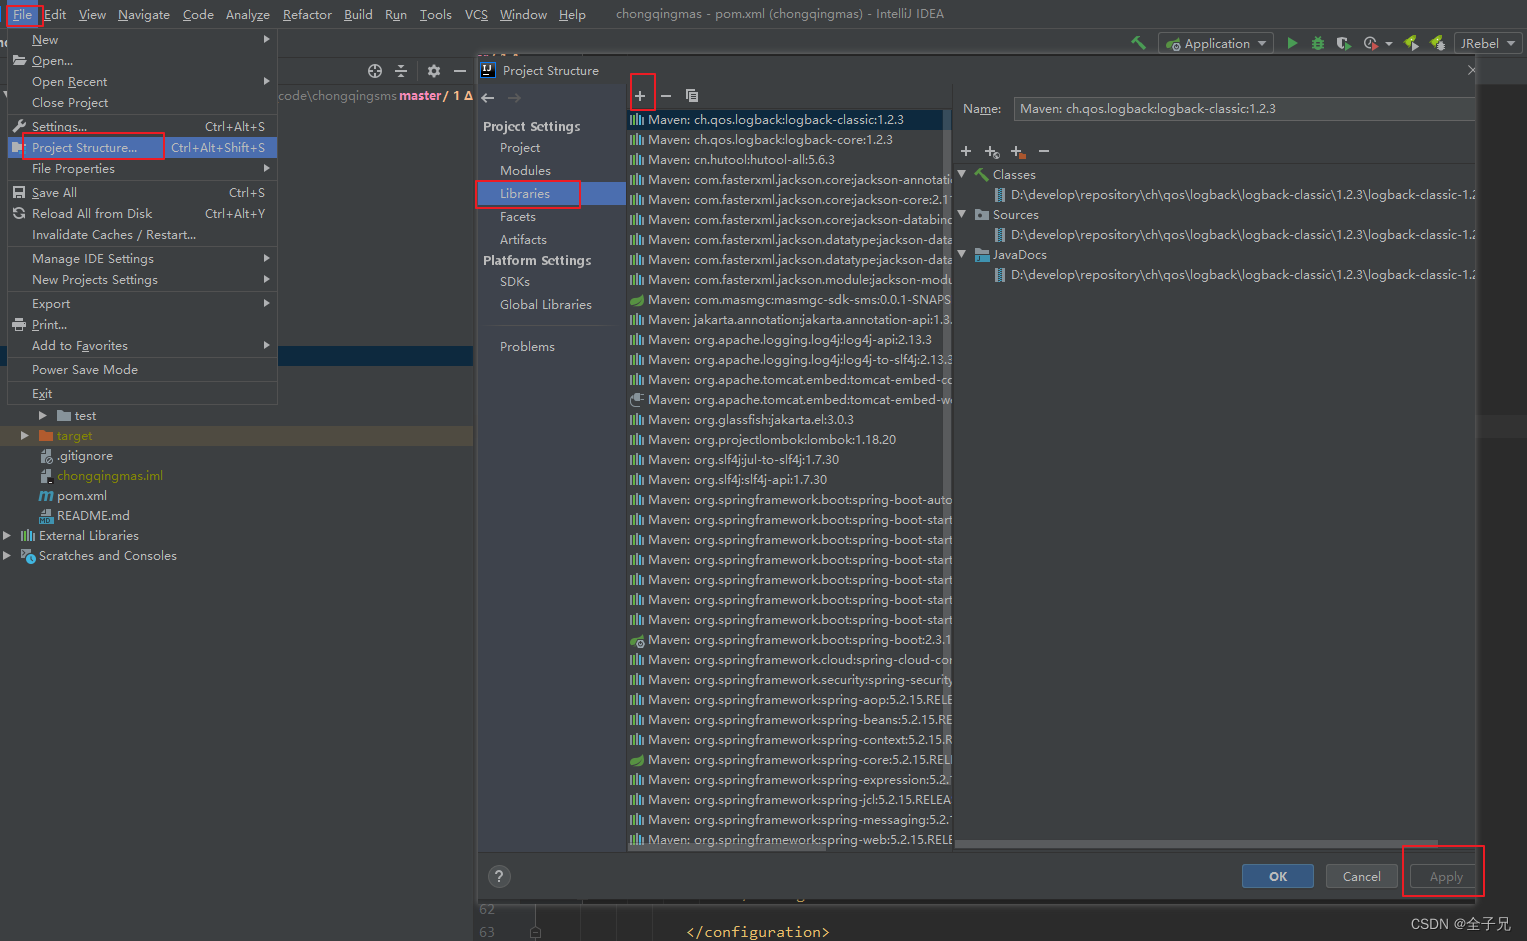The width and height of the screenshot is (1527, 941).
Task: Click the pom.xml Maven file icon
Action: coord(46,496)
